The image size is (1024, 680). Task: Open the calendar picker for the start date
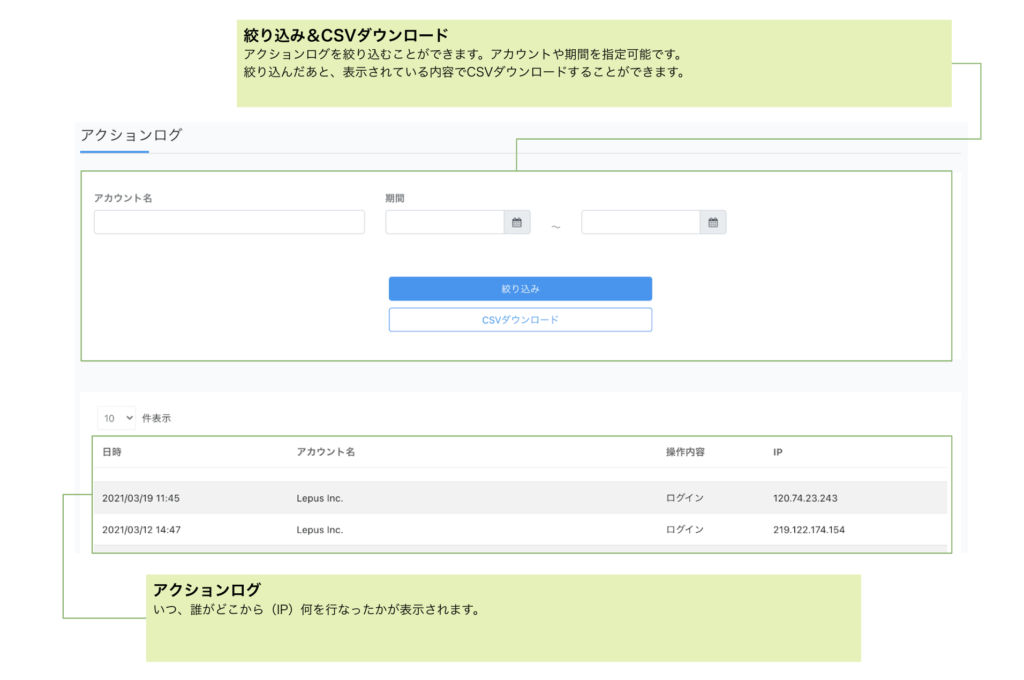pos(517,222)
